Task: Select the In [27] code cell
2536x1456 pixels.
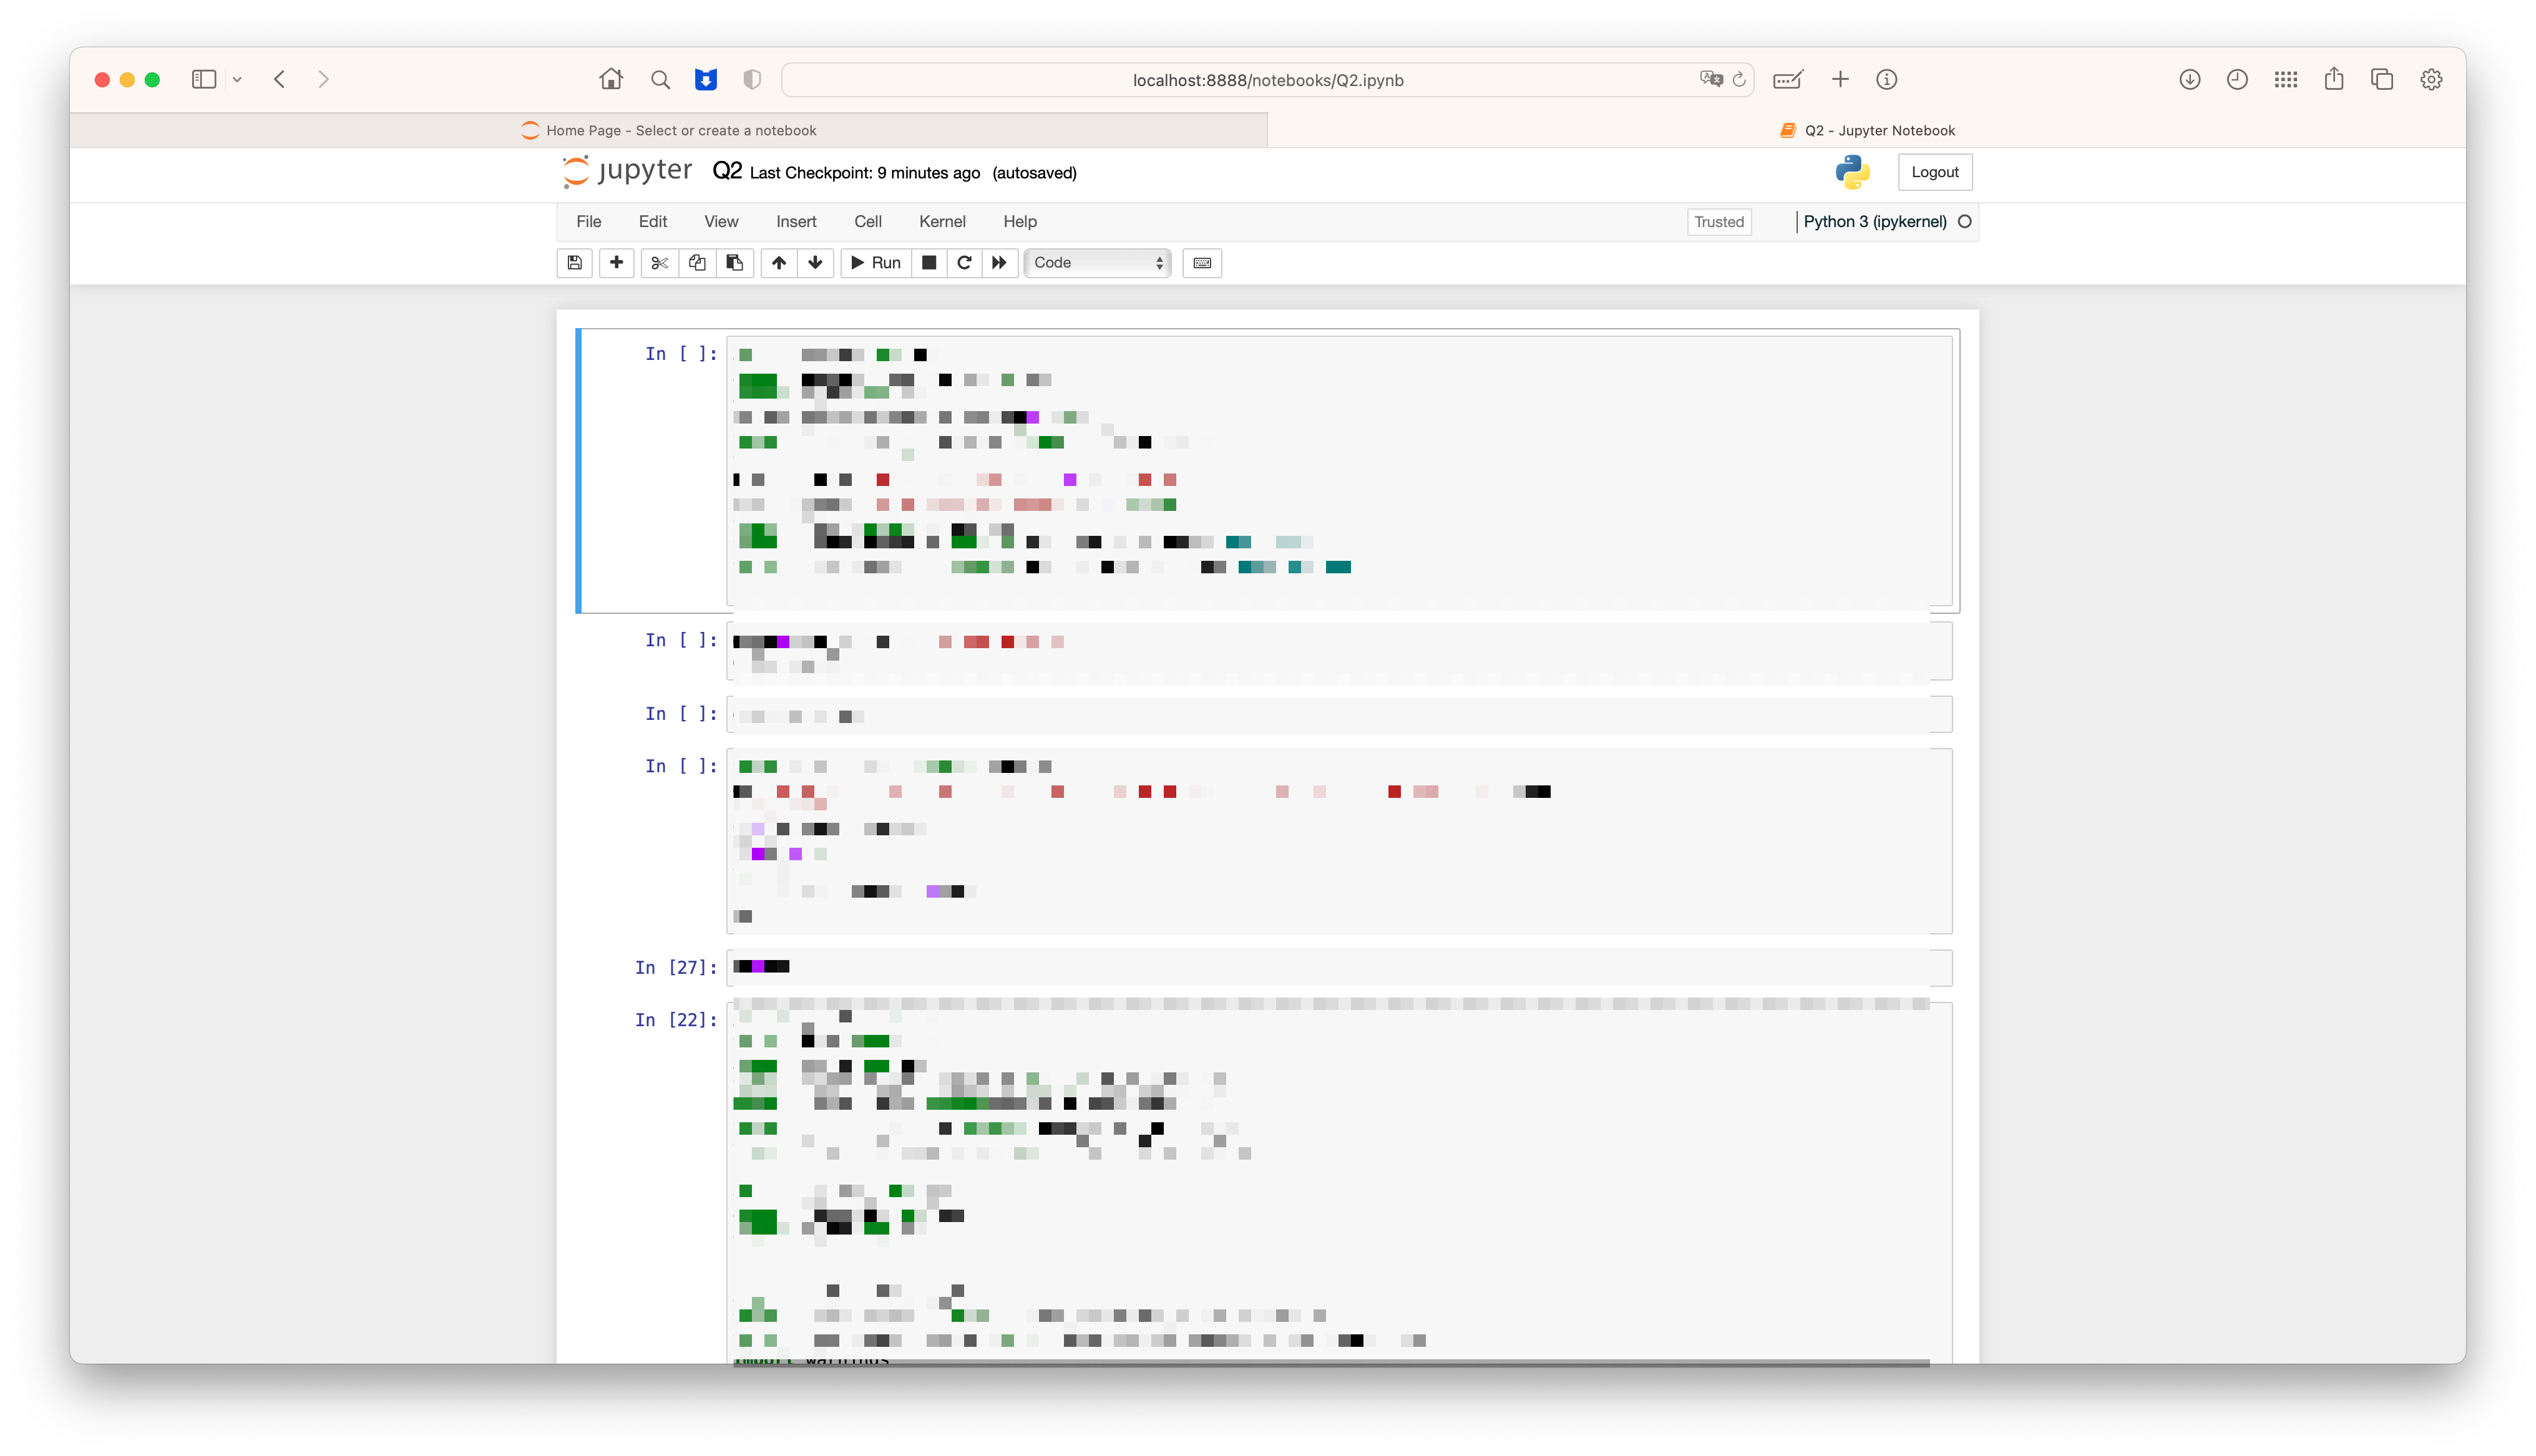Action: pyautogui.click(x=1339, y=967)
